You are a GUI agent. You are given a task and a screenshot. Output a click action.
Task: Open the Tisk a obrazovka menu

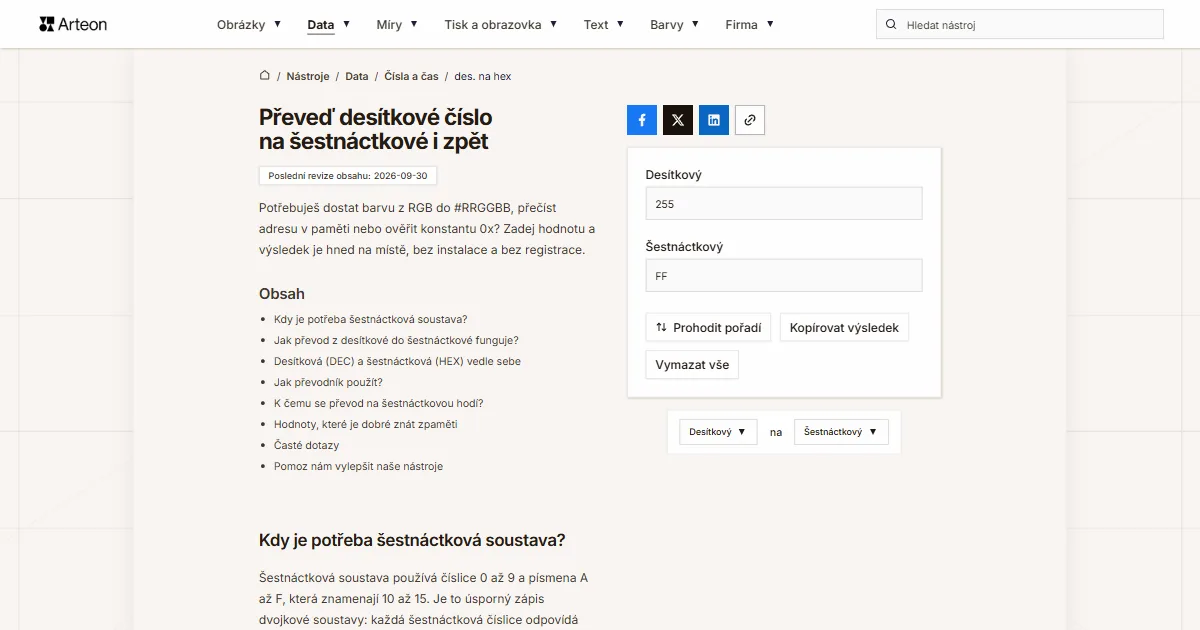[501, 24]
